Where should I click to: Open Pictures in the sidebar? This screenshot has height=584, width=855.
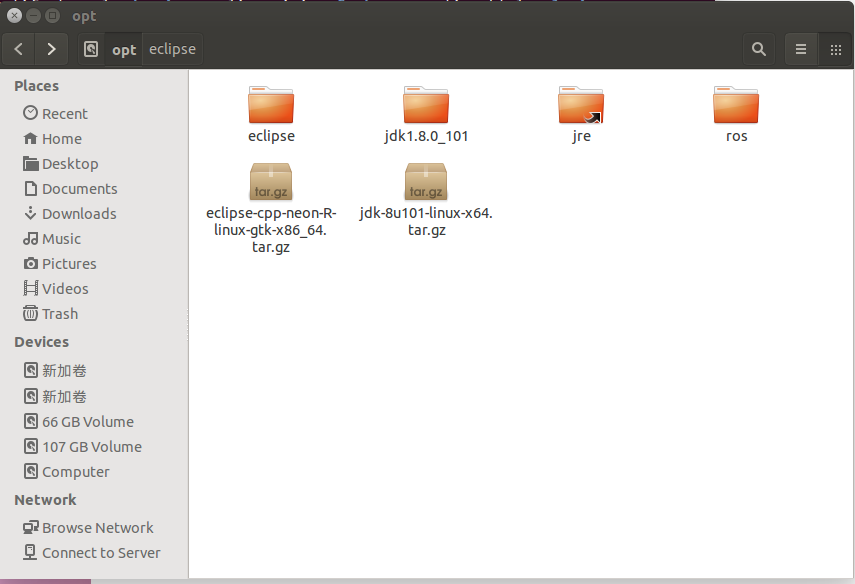point(94,264)
